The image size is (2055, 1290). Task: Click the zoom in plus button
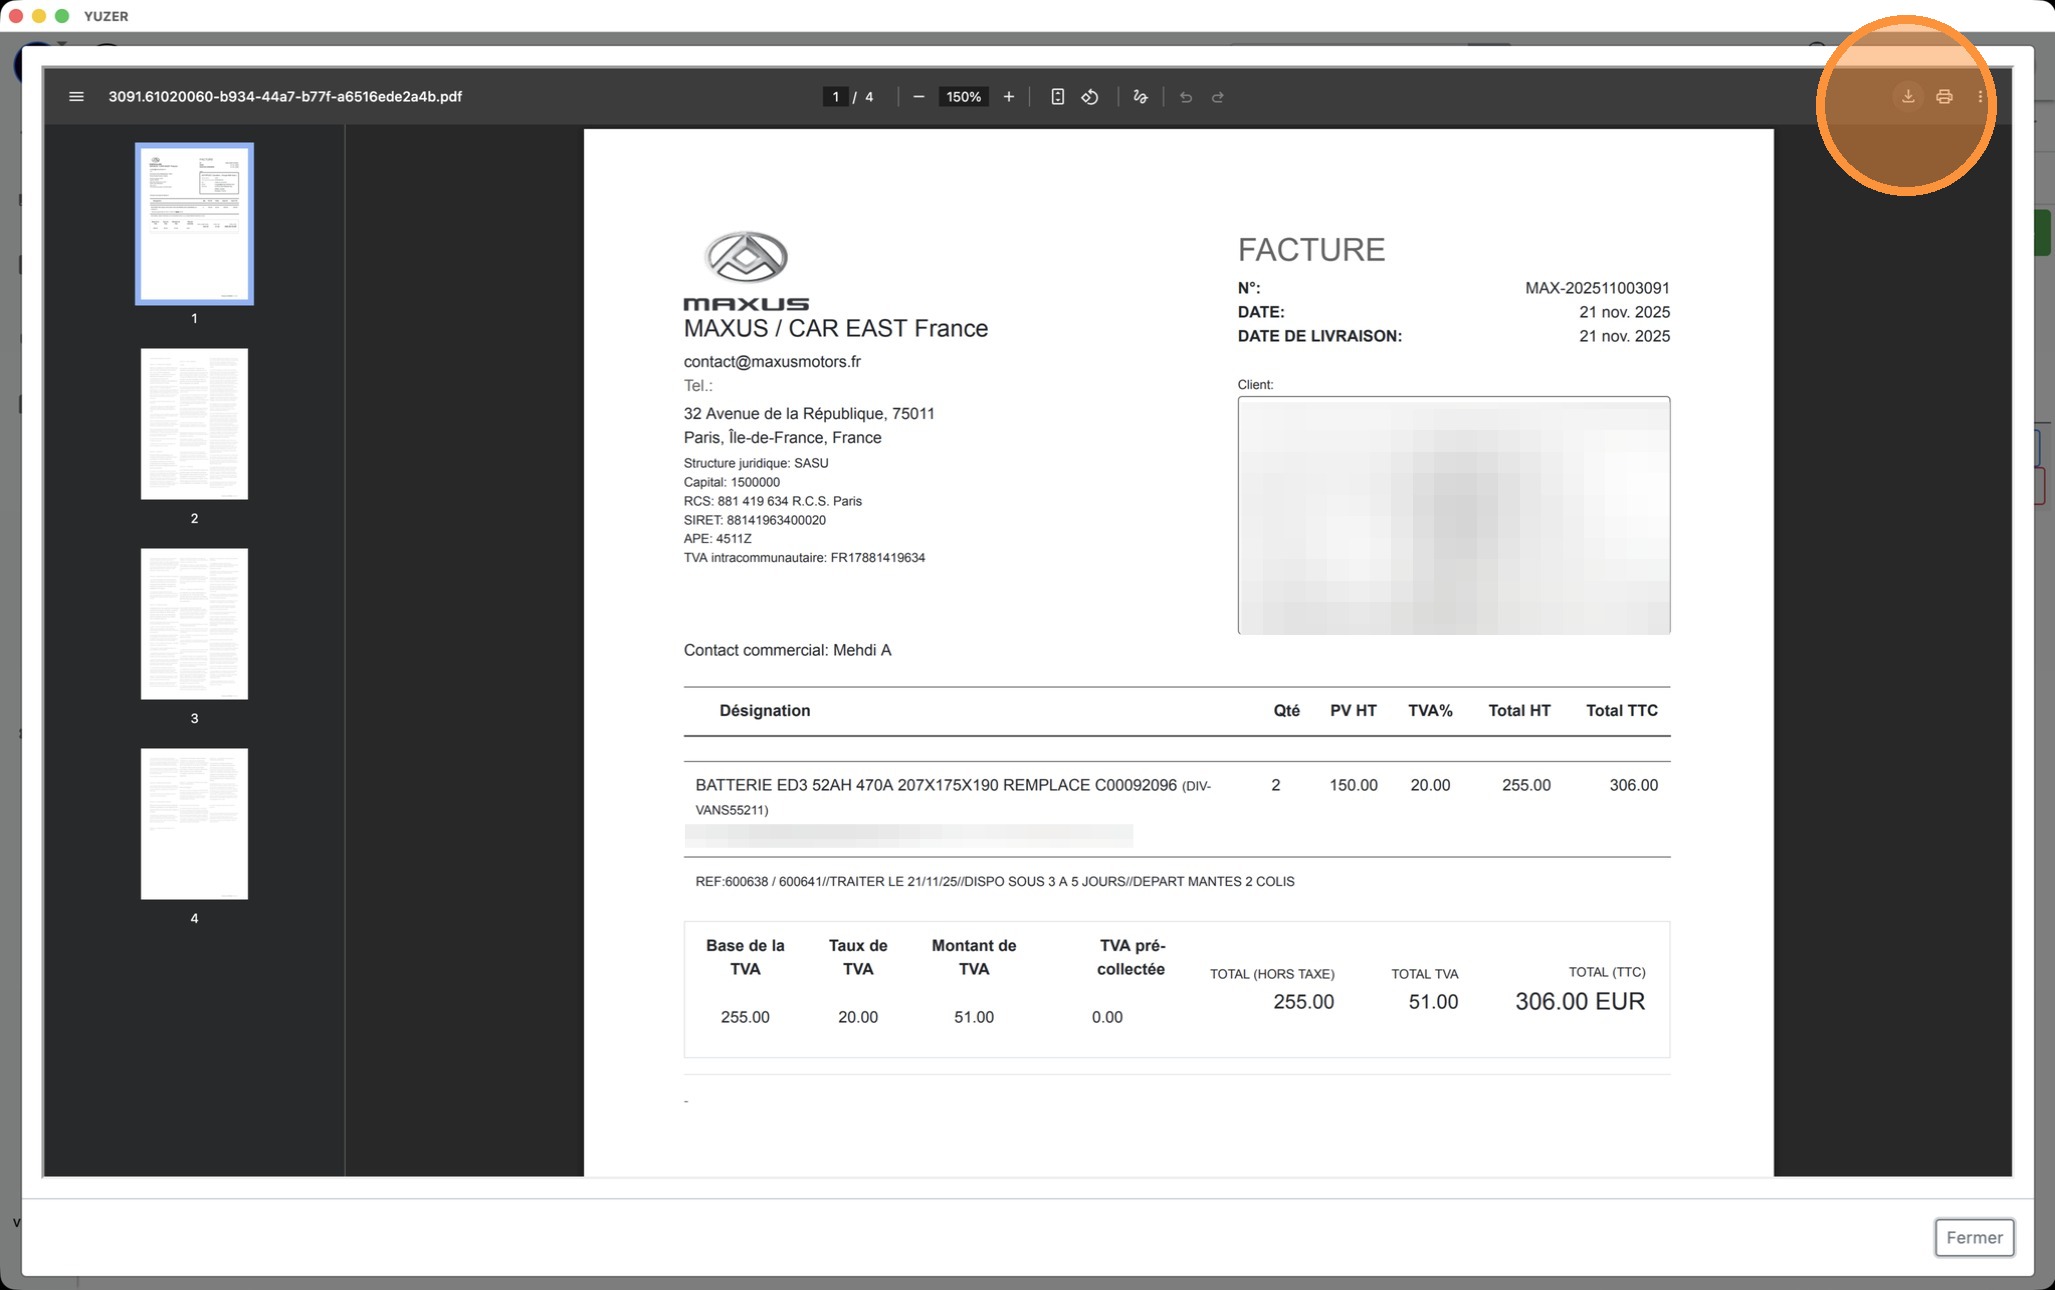pyautogui.click(x=1008, y=97)
